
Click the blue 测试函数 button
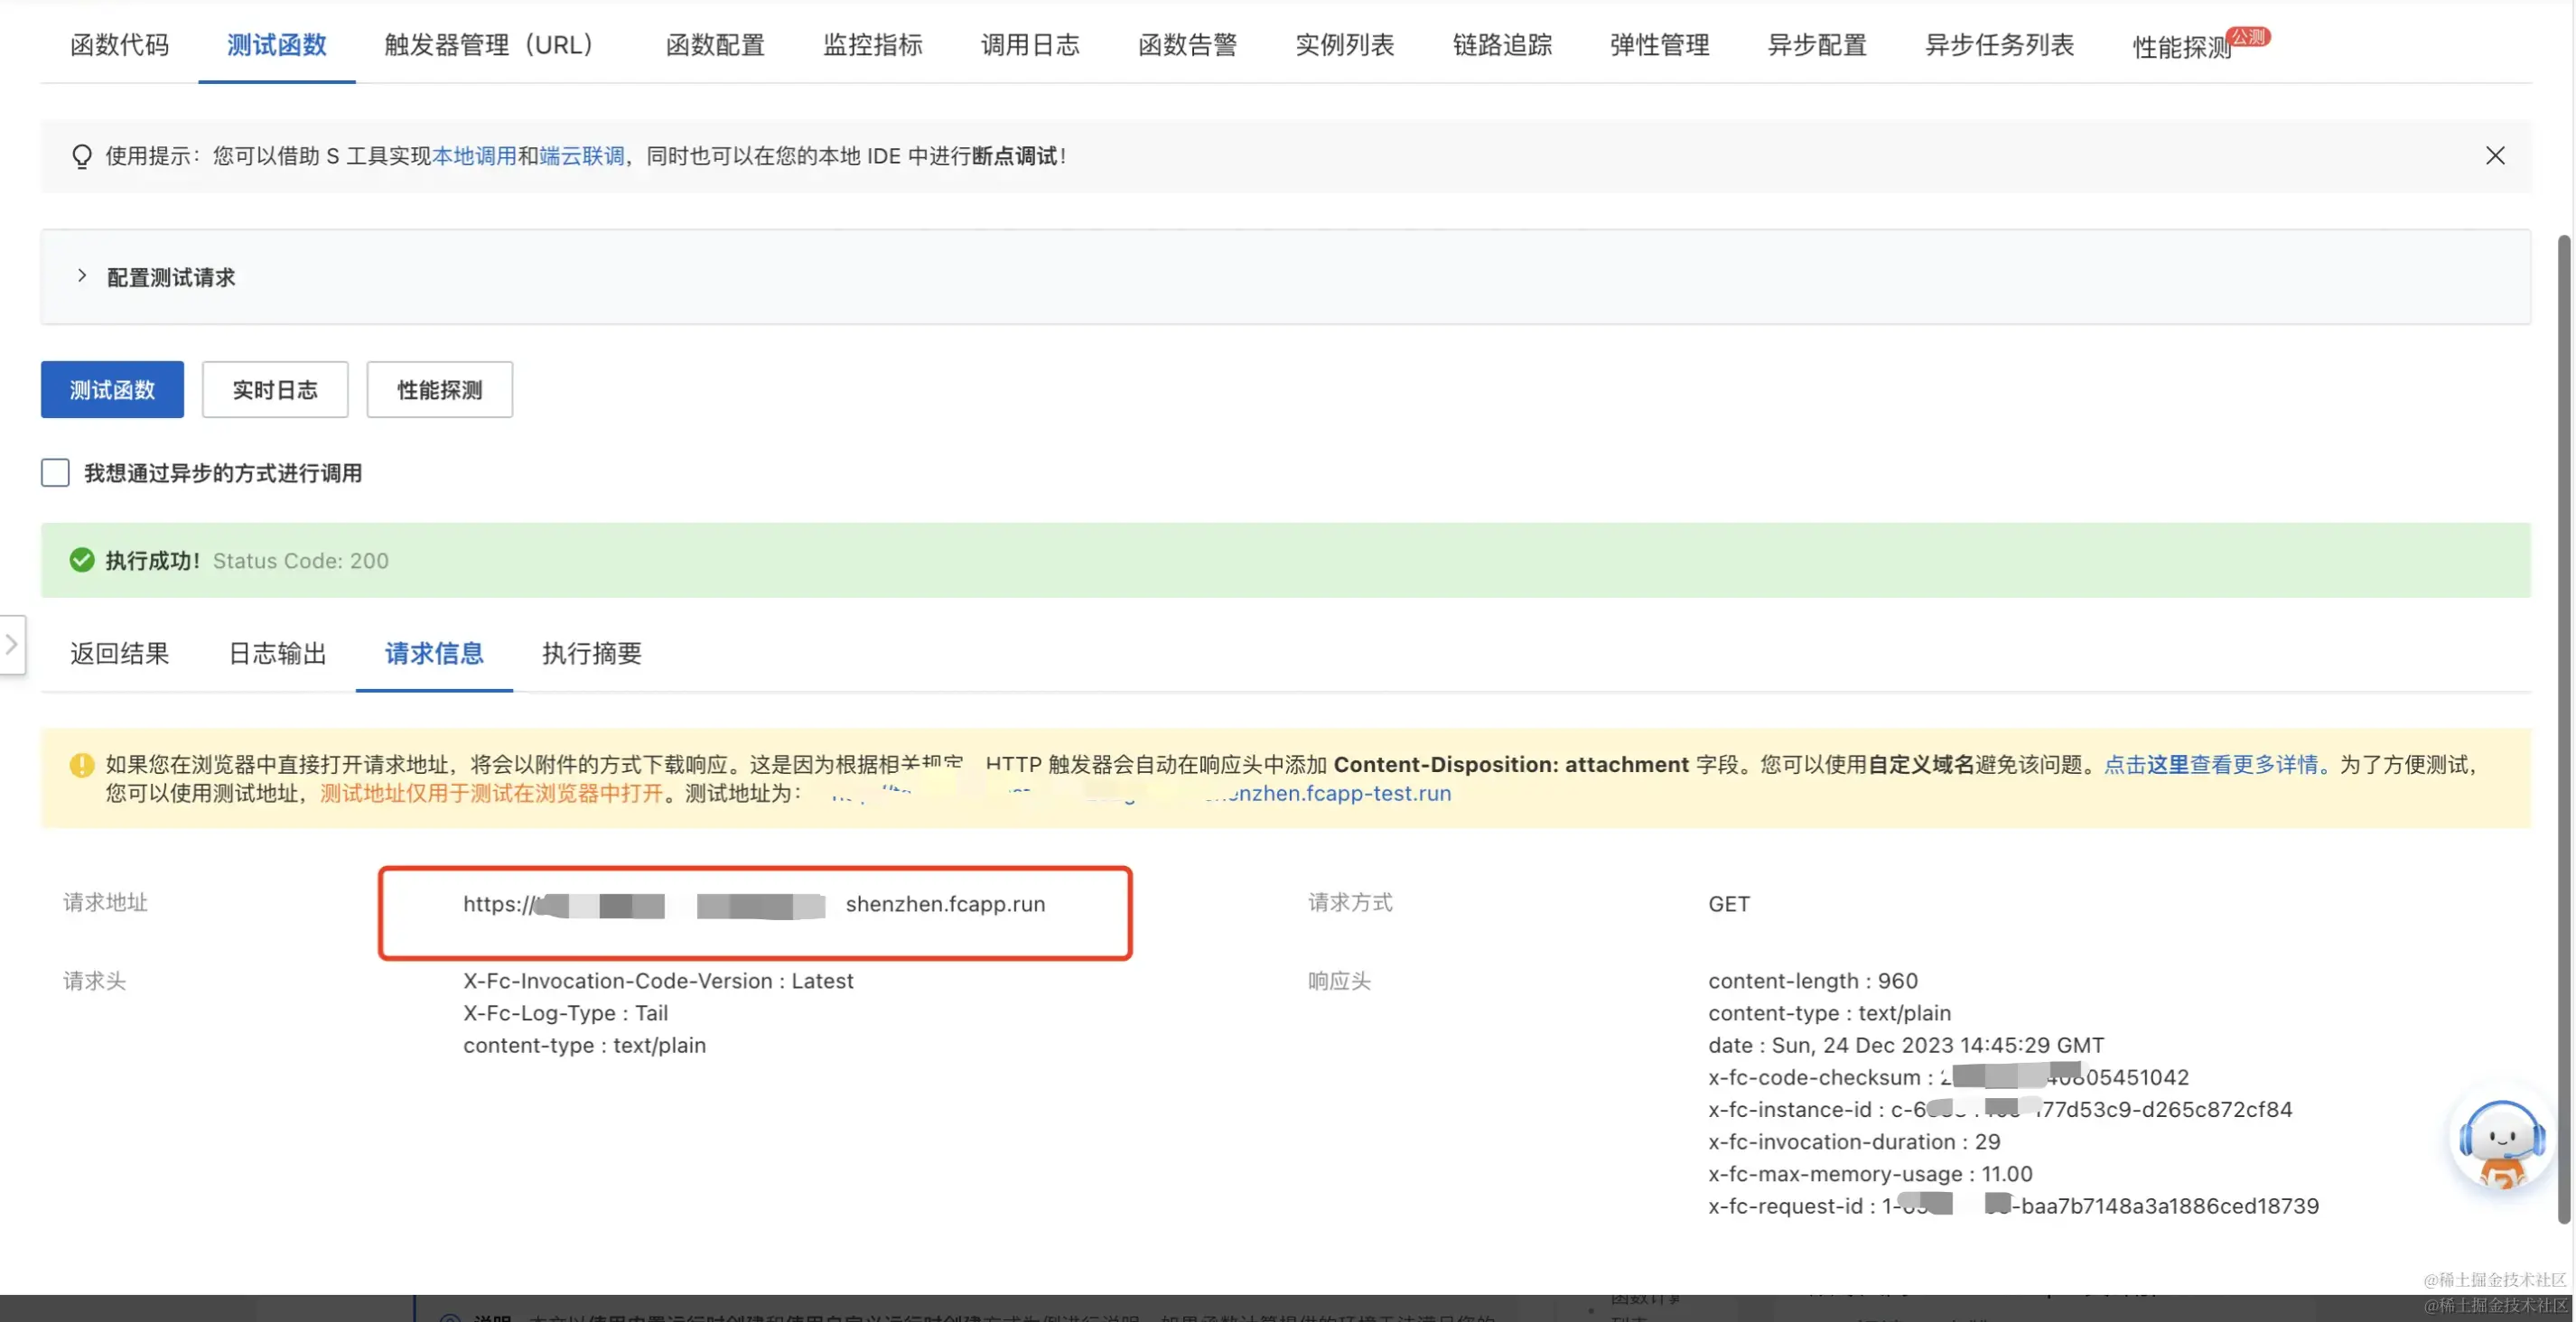tap(112, 390)
